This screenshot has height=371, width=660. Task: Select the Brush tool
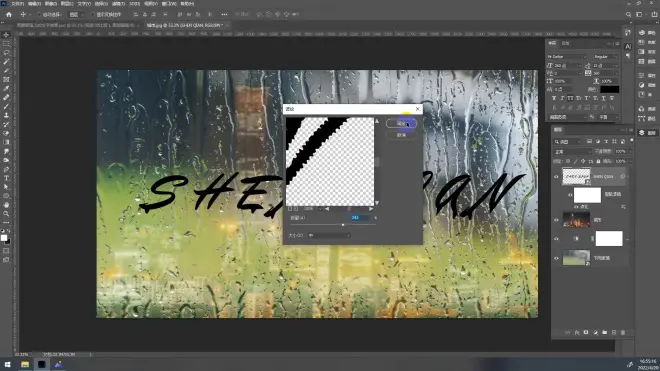click(x=6, y=106)
